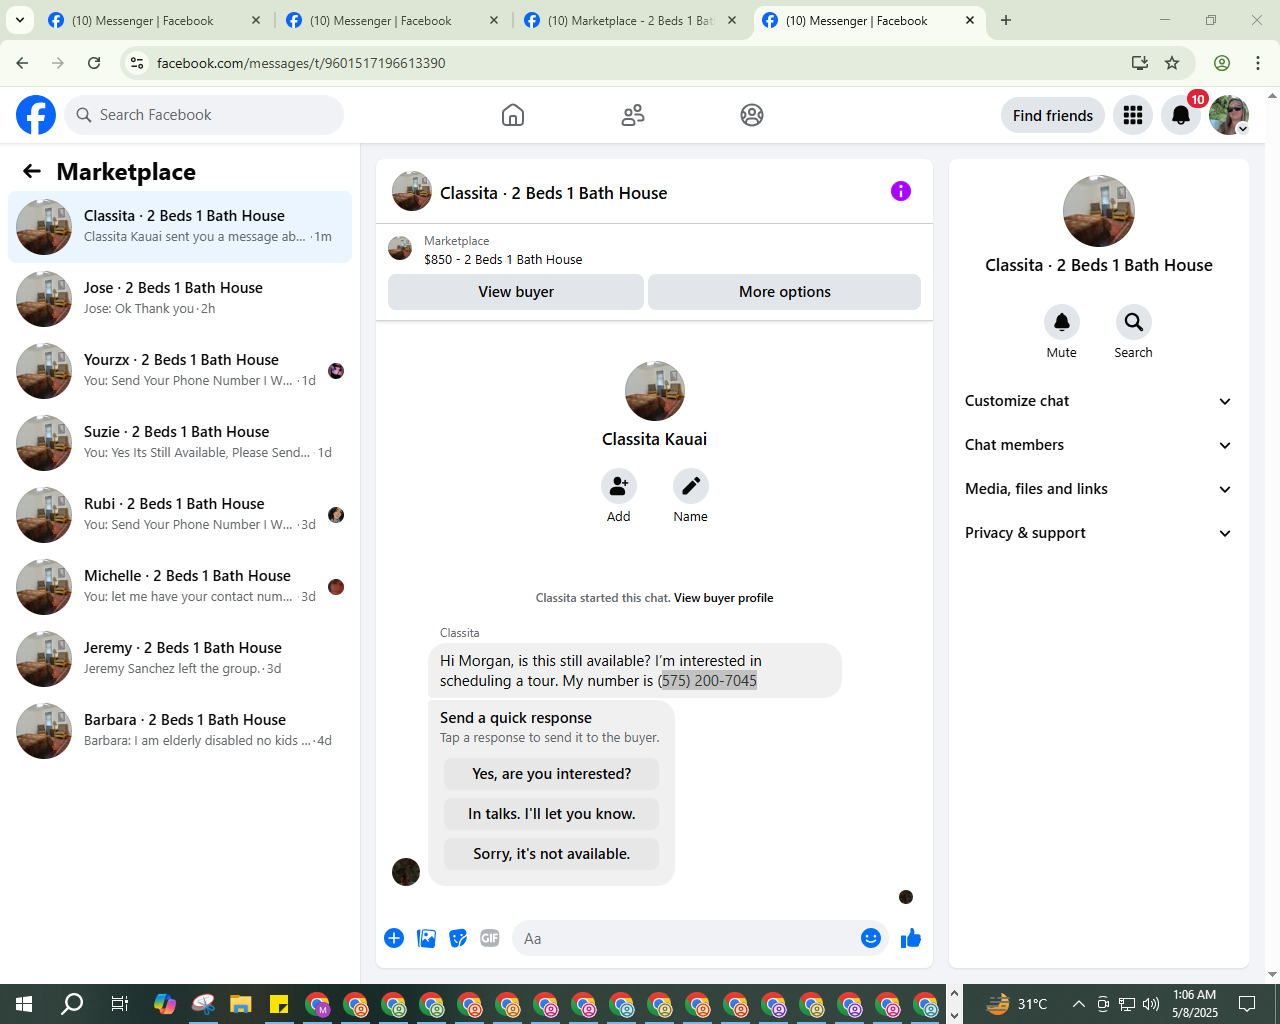Screen dimensions: 1280x1024
Task: Send quick response Yes, are you interested?
Action: click(x=552, y=774)
